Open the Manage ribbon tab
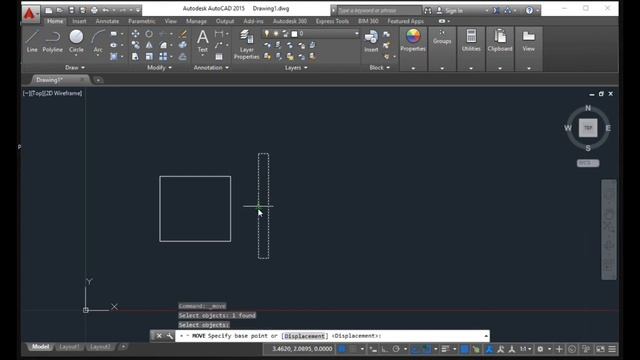Screen dimensions: 640x360 click(196, 21)
